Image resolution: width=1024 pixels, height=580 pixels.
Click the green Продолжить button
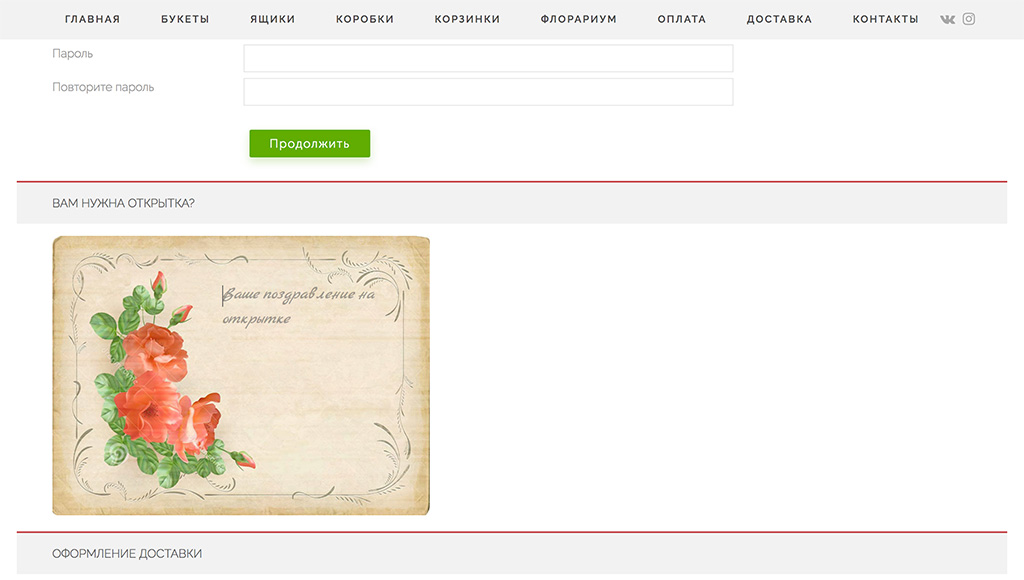310,144
